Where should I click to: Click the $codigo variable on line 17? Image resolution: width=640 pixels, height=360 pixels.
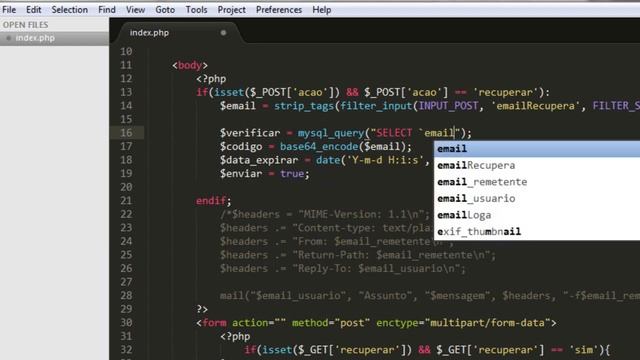point(241,146)
